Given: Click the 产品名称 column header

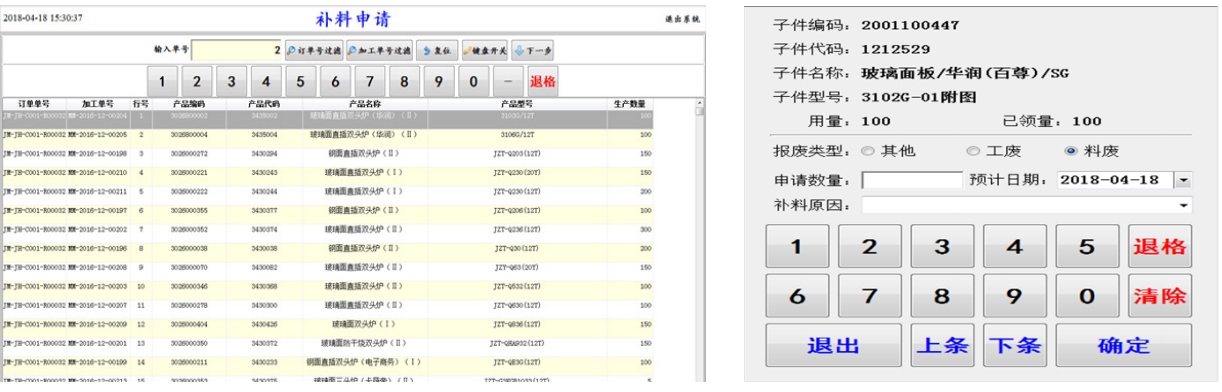Looking at the screenshot, I should 365,103.
